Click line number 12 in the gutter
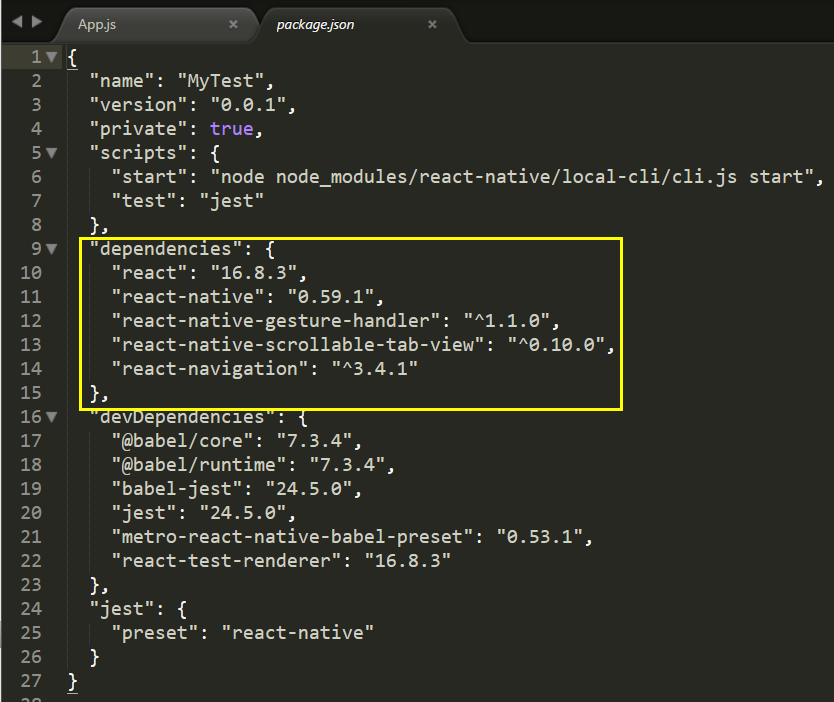 click(x=31, y=321)
